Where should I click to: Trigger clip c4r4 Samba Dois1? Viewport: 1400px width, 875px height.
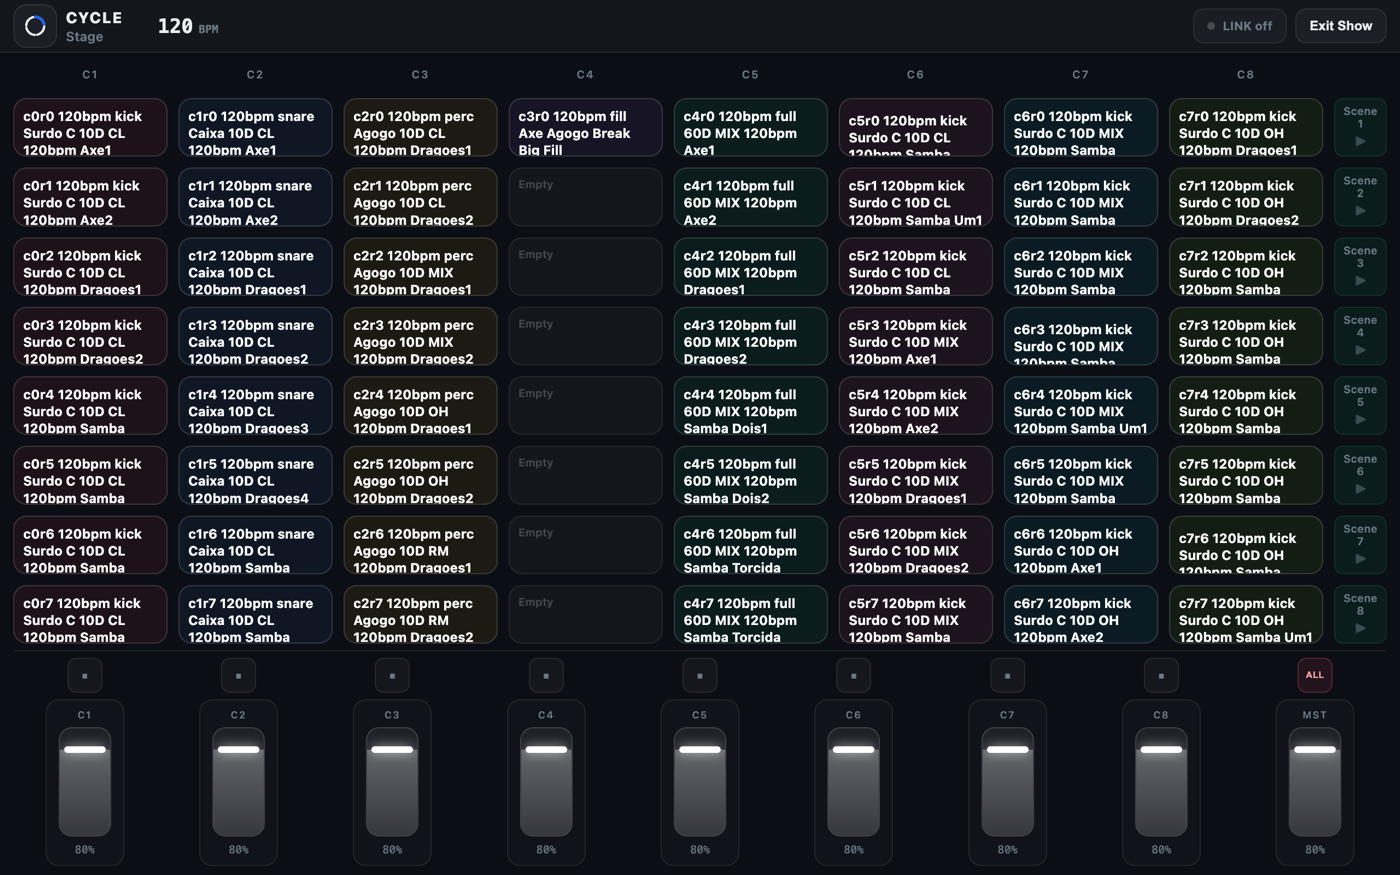point(750,406)
